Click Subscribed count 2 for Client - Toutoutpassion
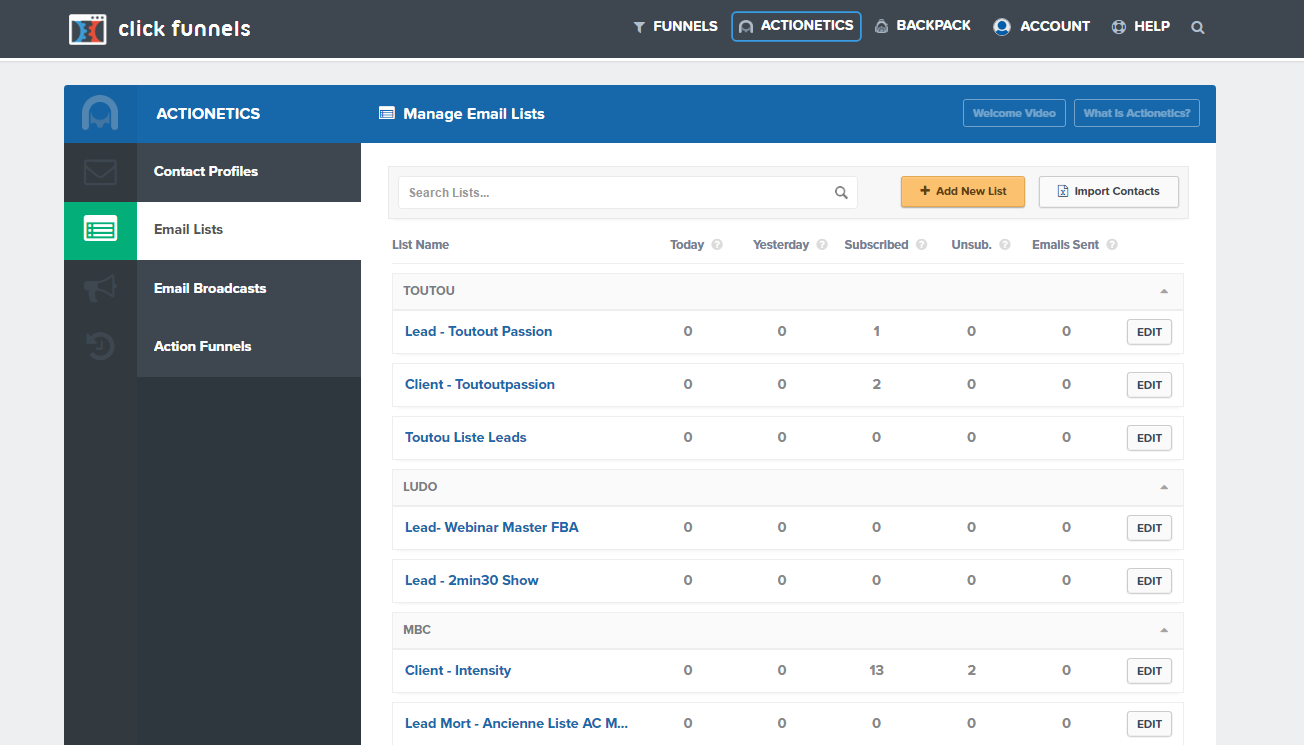This screenshot has width=1304, height=745. [x=876, y=385]
